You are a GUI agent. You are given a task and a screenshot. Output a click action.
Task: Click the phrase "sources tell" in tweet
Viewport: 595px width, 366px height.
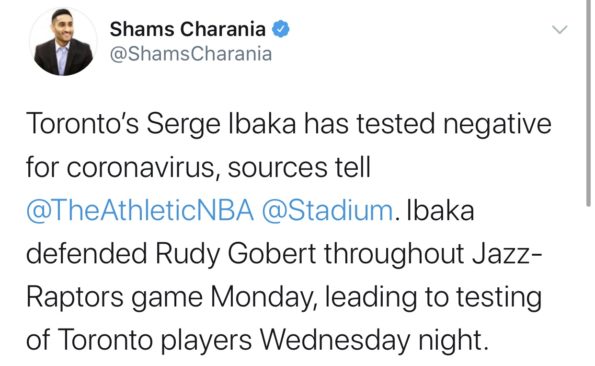[299, 167]
